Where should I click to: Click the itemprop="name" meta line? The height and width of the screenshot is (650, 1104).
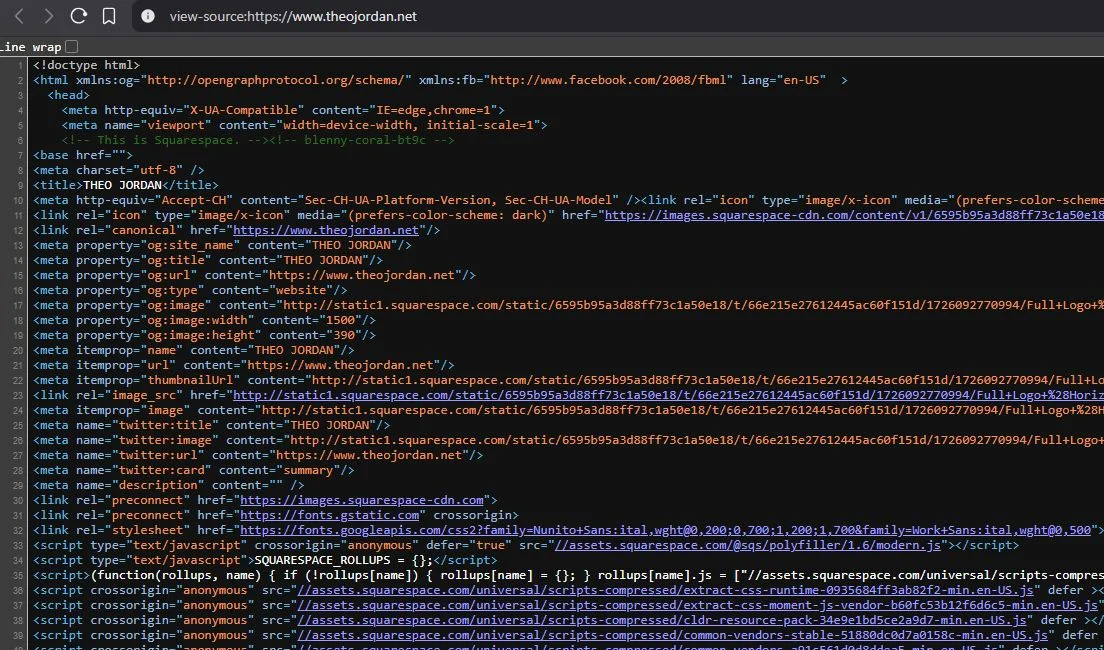[194, 350]
